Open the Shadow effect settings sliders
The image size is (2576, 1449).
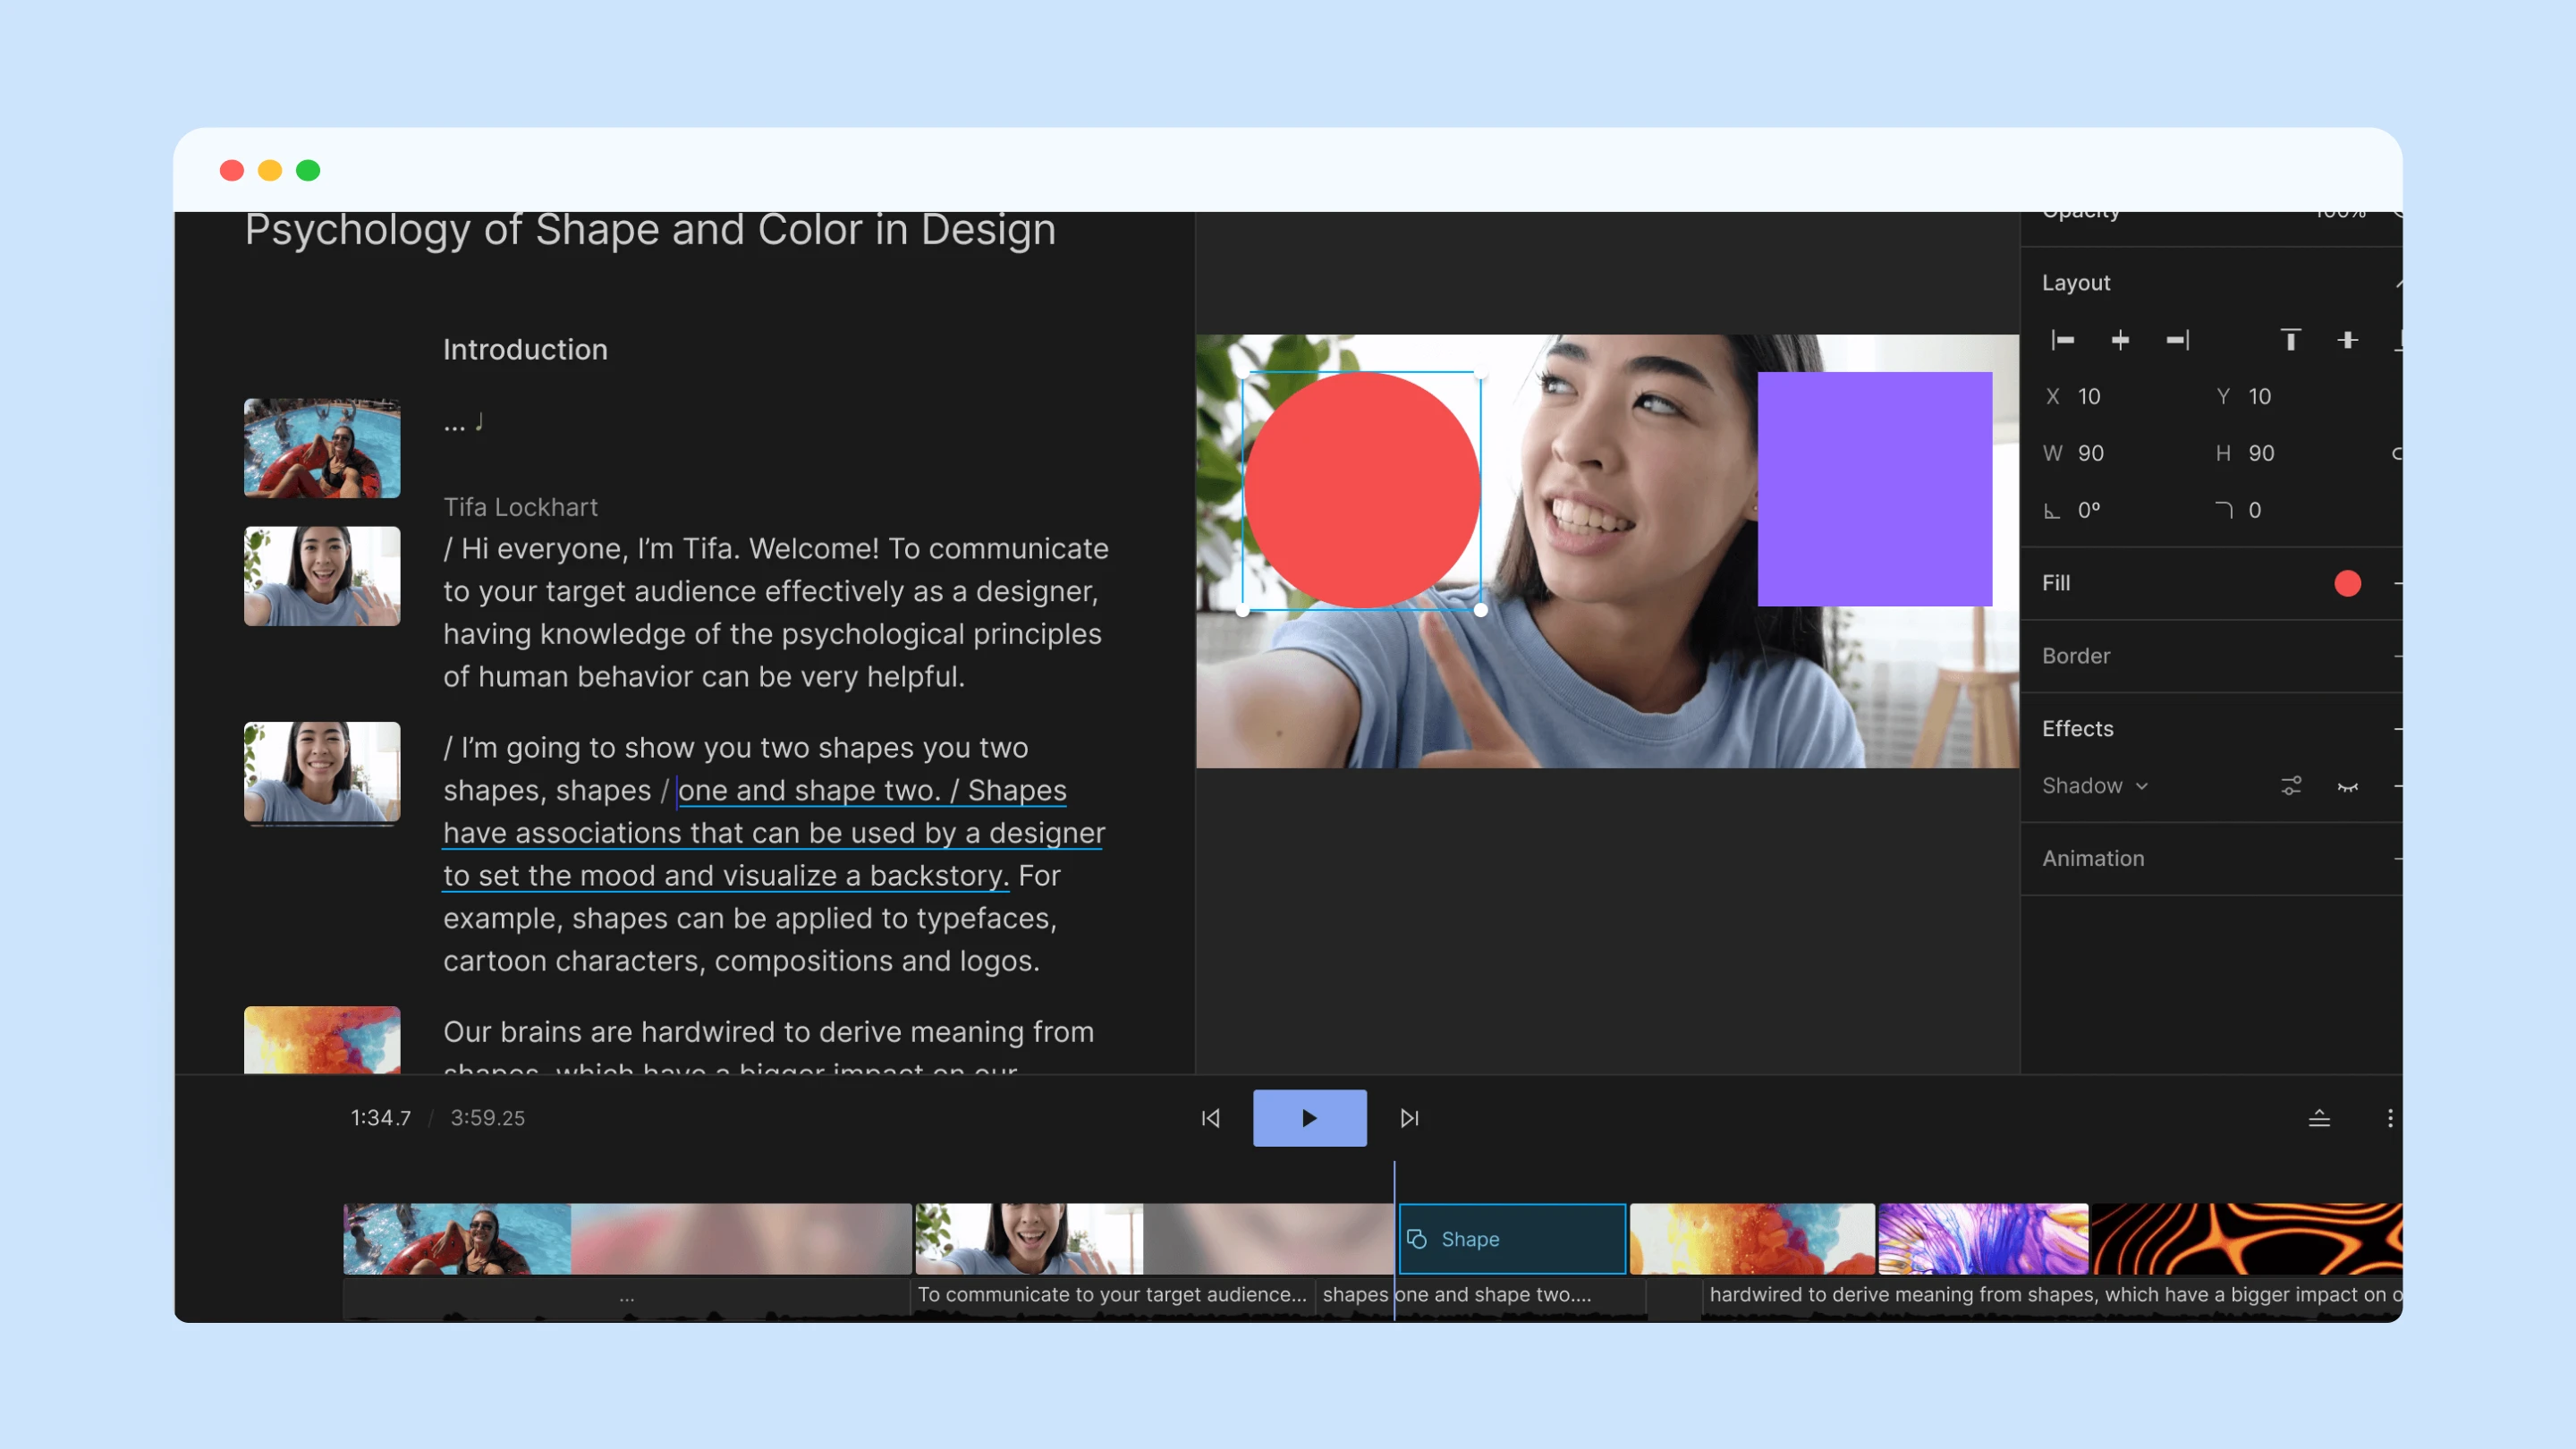pyautogui.click(x=2290, y=786)
